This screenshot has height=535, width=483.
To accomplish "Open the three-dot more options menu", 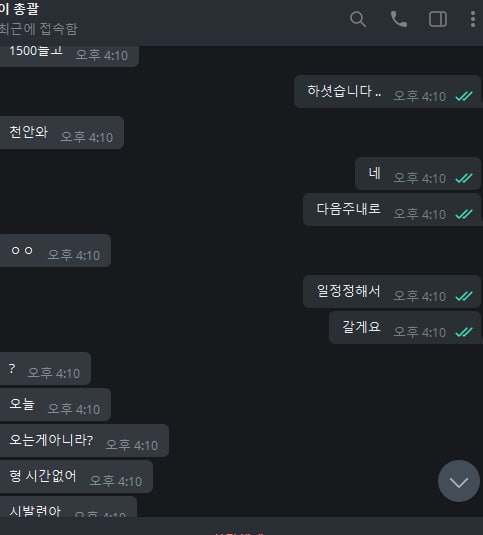I will pos(473,19).
